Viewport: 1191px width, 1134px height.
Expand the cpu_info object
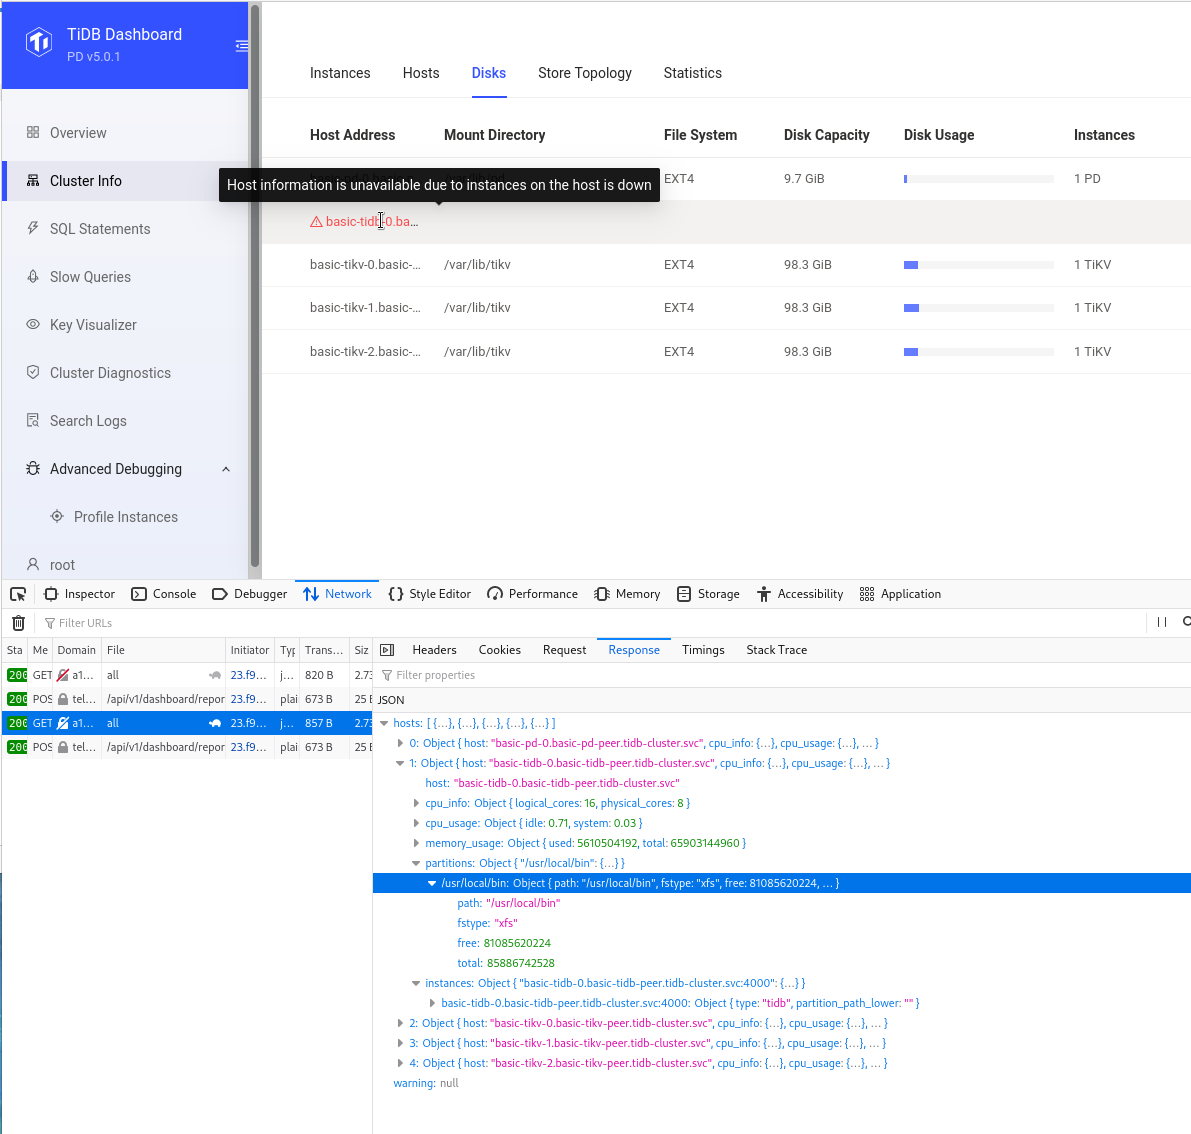416,804
